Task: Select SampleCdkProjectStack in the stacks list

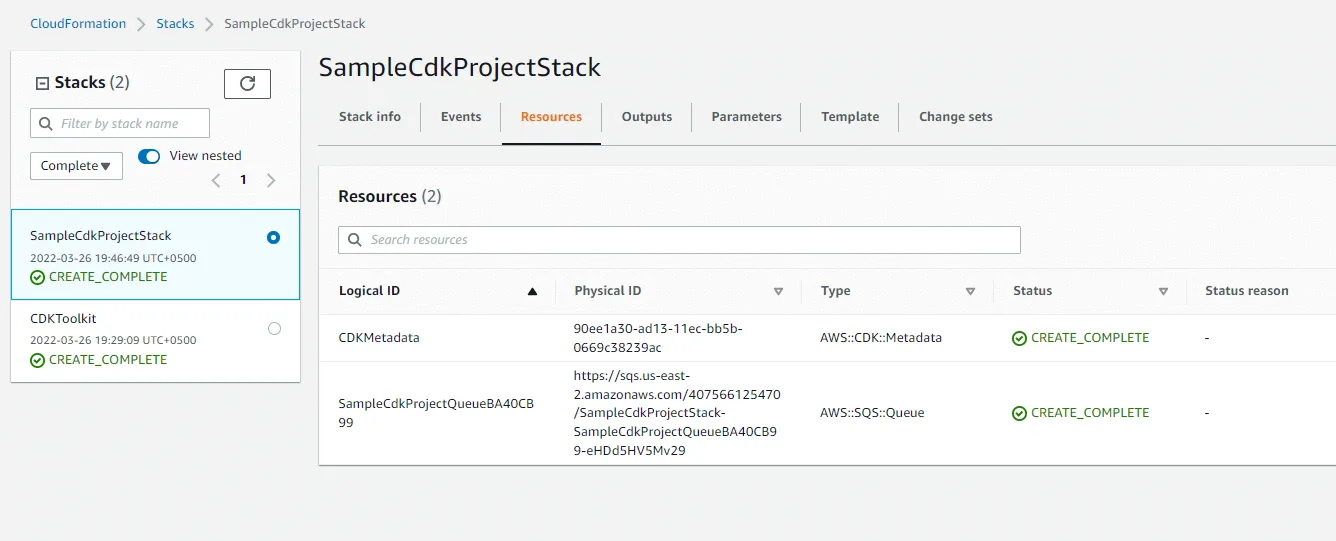Action: (155, 254)
